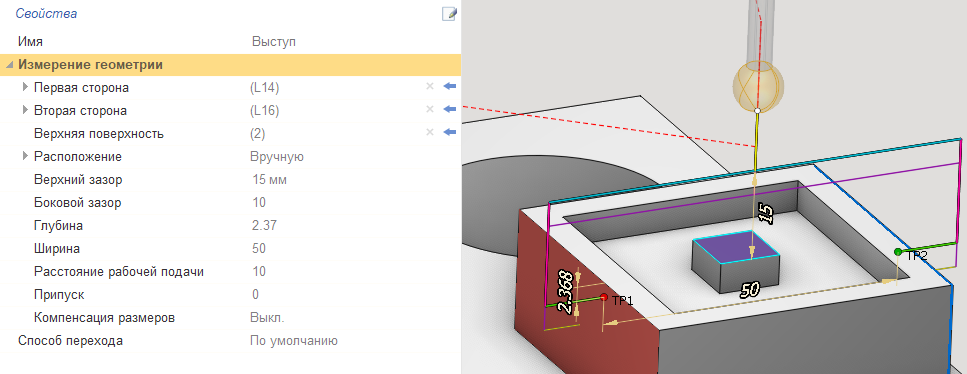Image resolution: width=967 pixels, height=374 pixels.
Task: Click the Свойства panel title
Action: (46, 14)
